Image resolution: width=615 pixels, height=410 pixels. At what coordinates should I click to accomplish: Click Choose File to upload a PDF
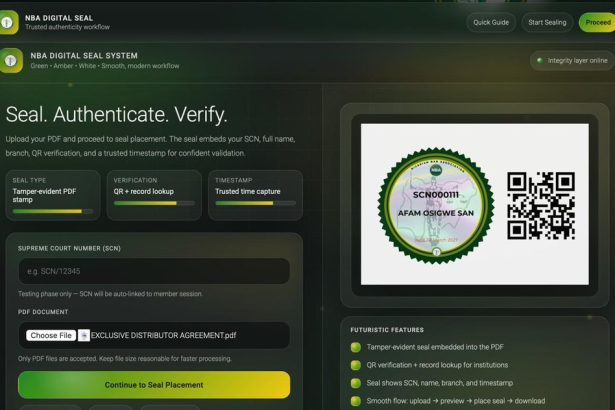50,335
